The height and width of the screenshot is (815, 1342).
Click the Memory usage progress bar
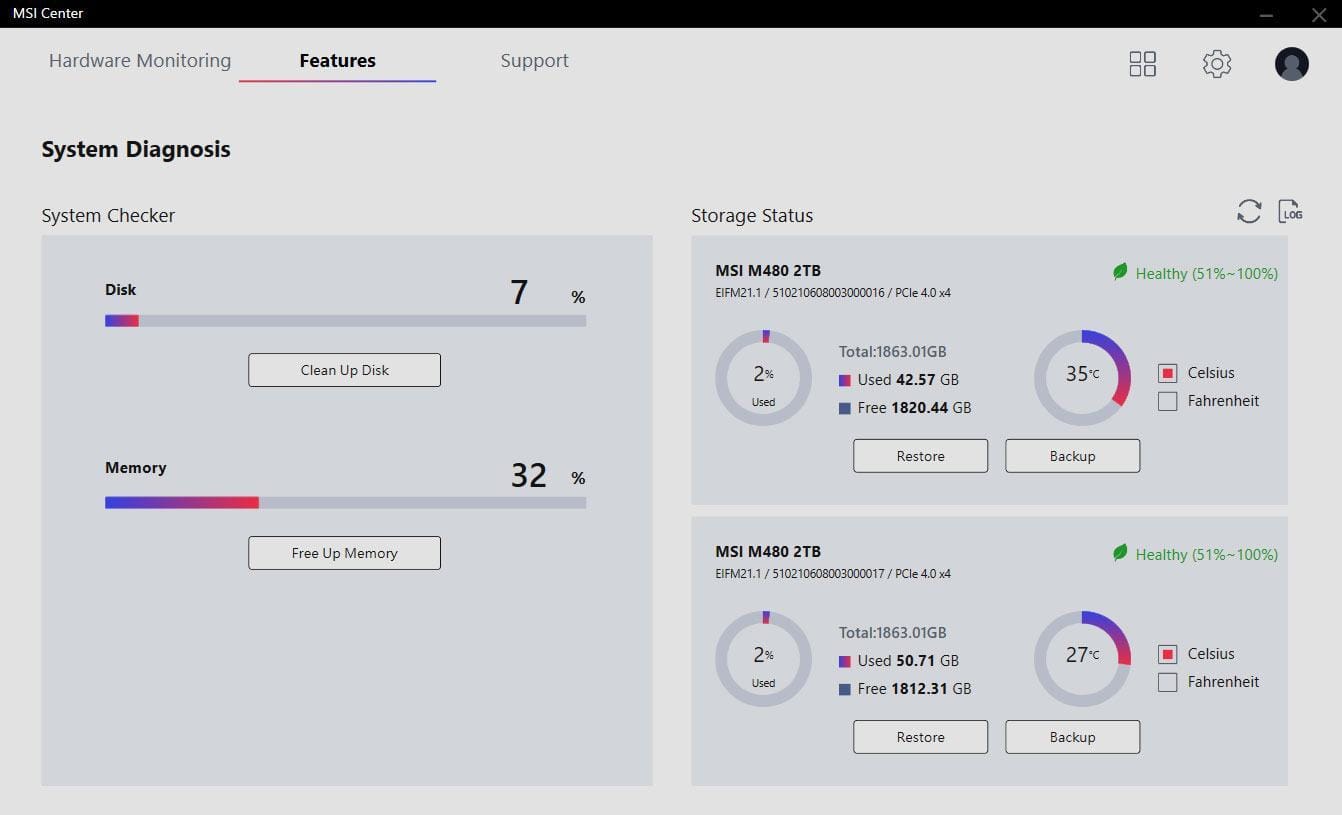coord(345,503)
